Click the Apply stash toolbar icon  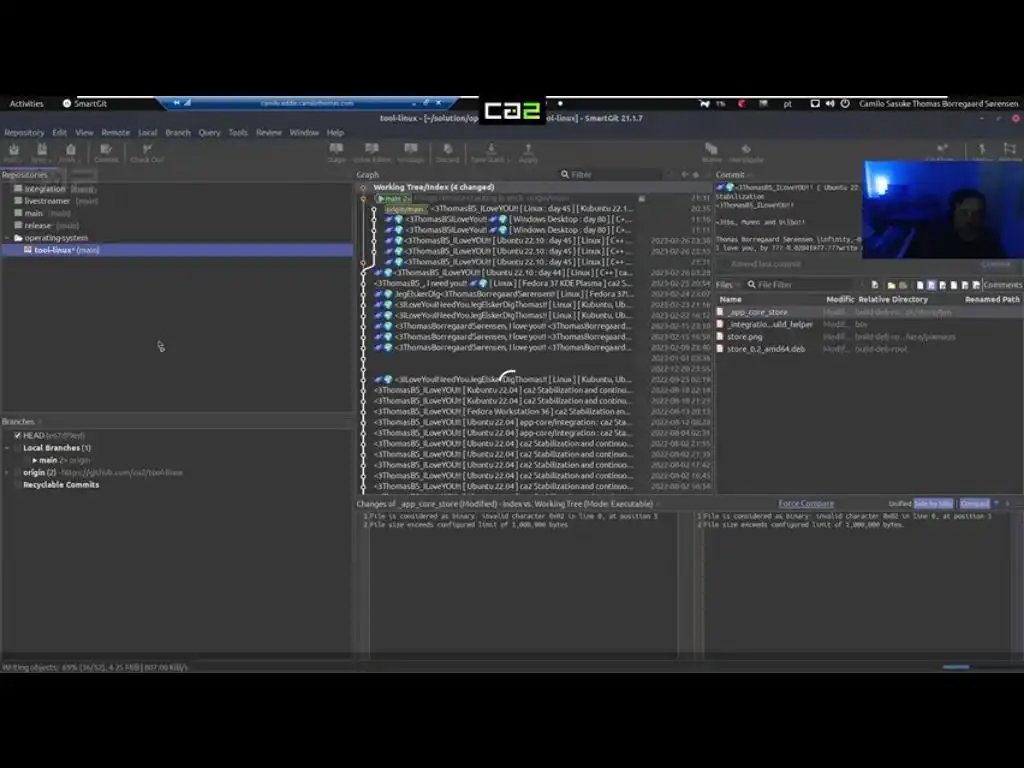(x=528, y=150)
